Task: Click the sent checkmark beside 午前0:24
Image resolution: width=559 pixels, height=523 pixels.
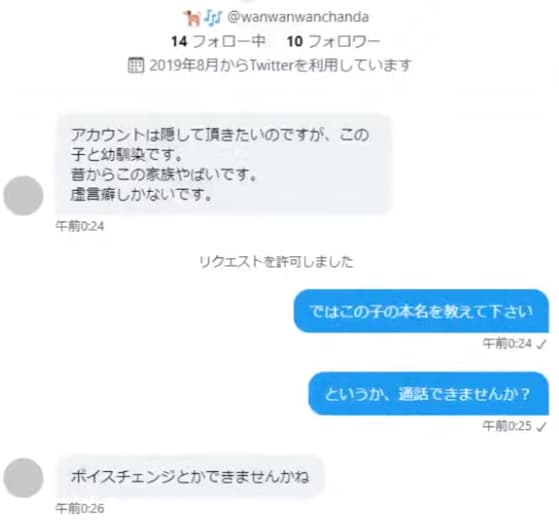Action: pyautogui.click(x=542, y=344)
